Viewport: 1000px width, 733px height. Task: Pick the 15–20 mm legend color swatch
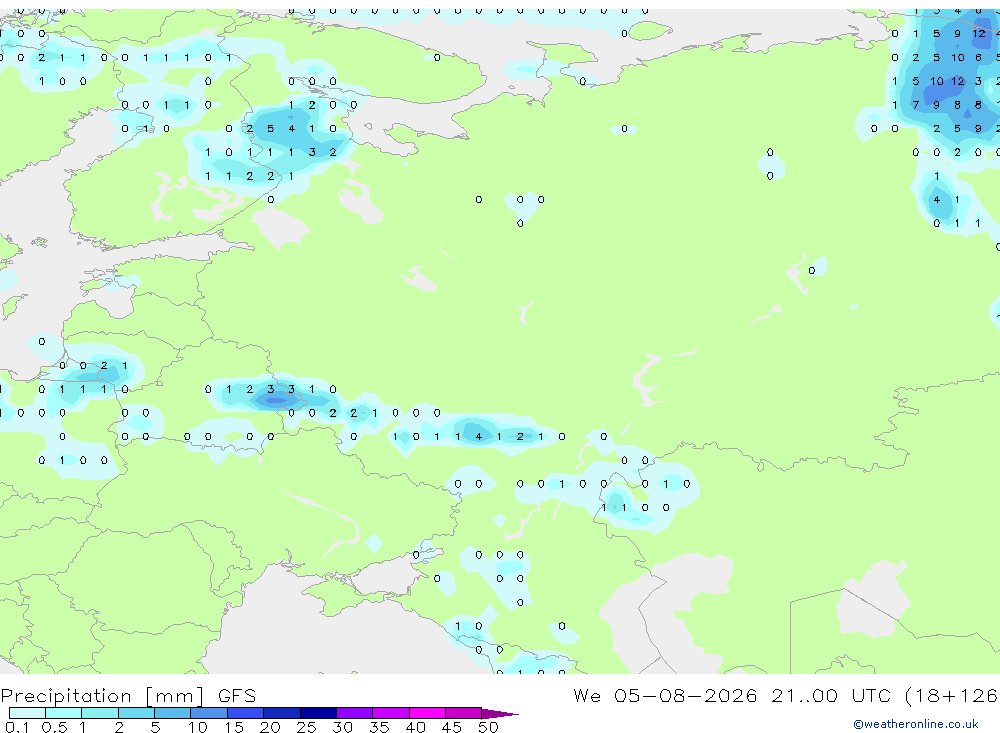click(246, 713)
